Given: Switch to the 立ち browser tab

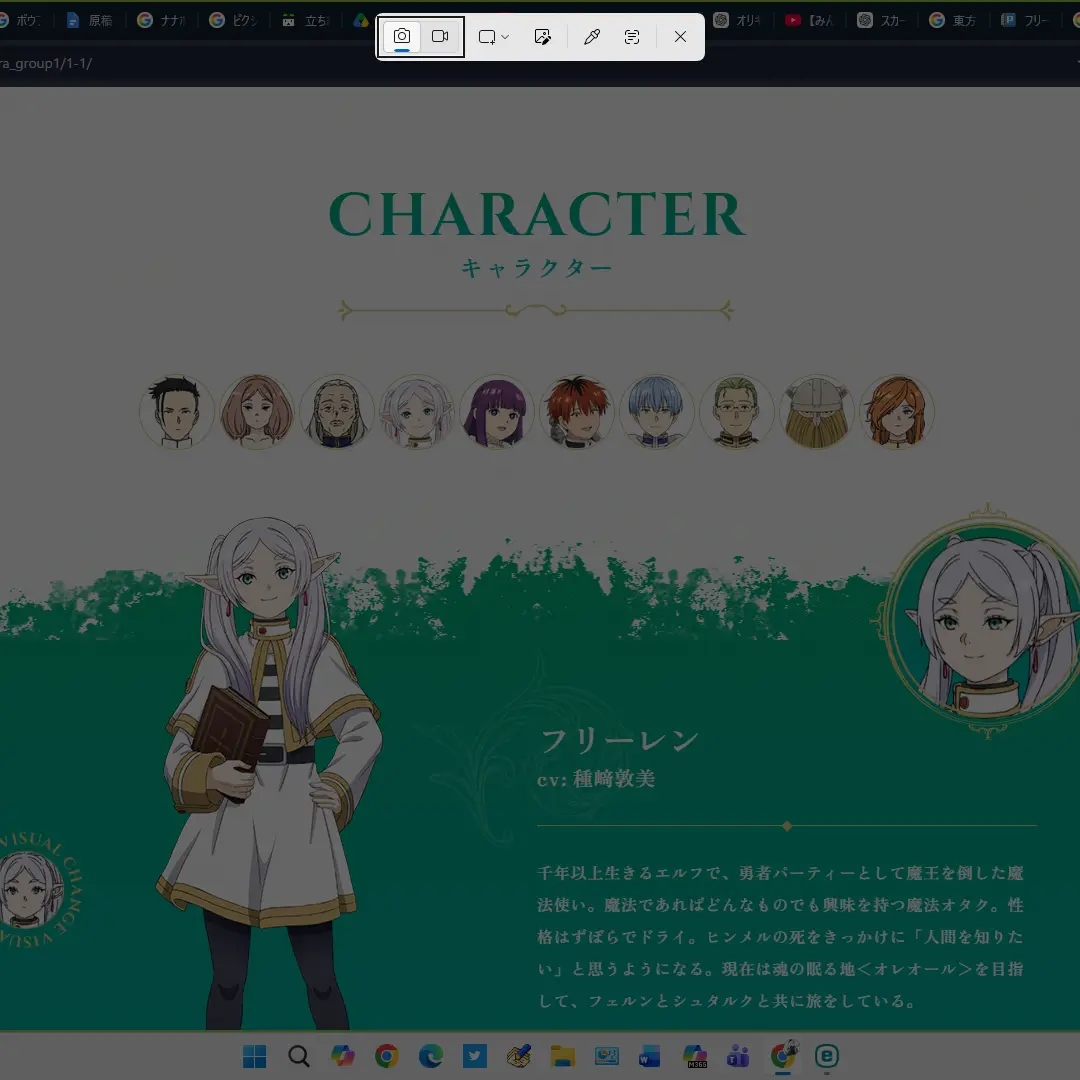Looking at the screenshot, I should pyautogui.click(x=306, y=20).
